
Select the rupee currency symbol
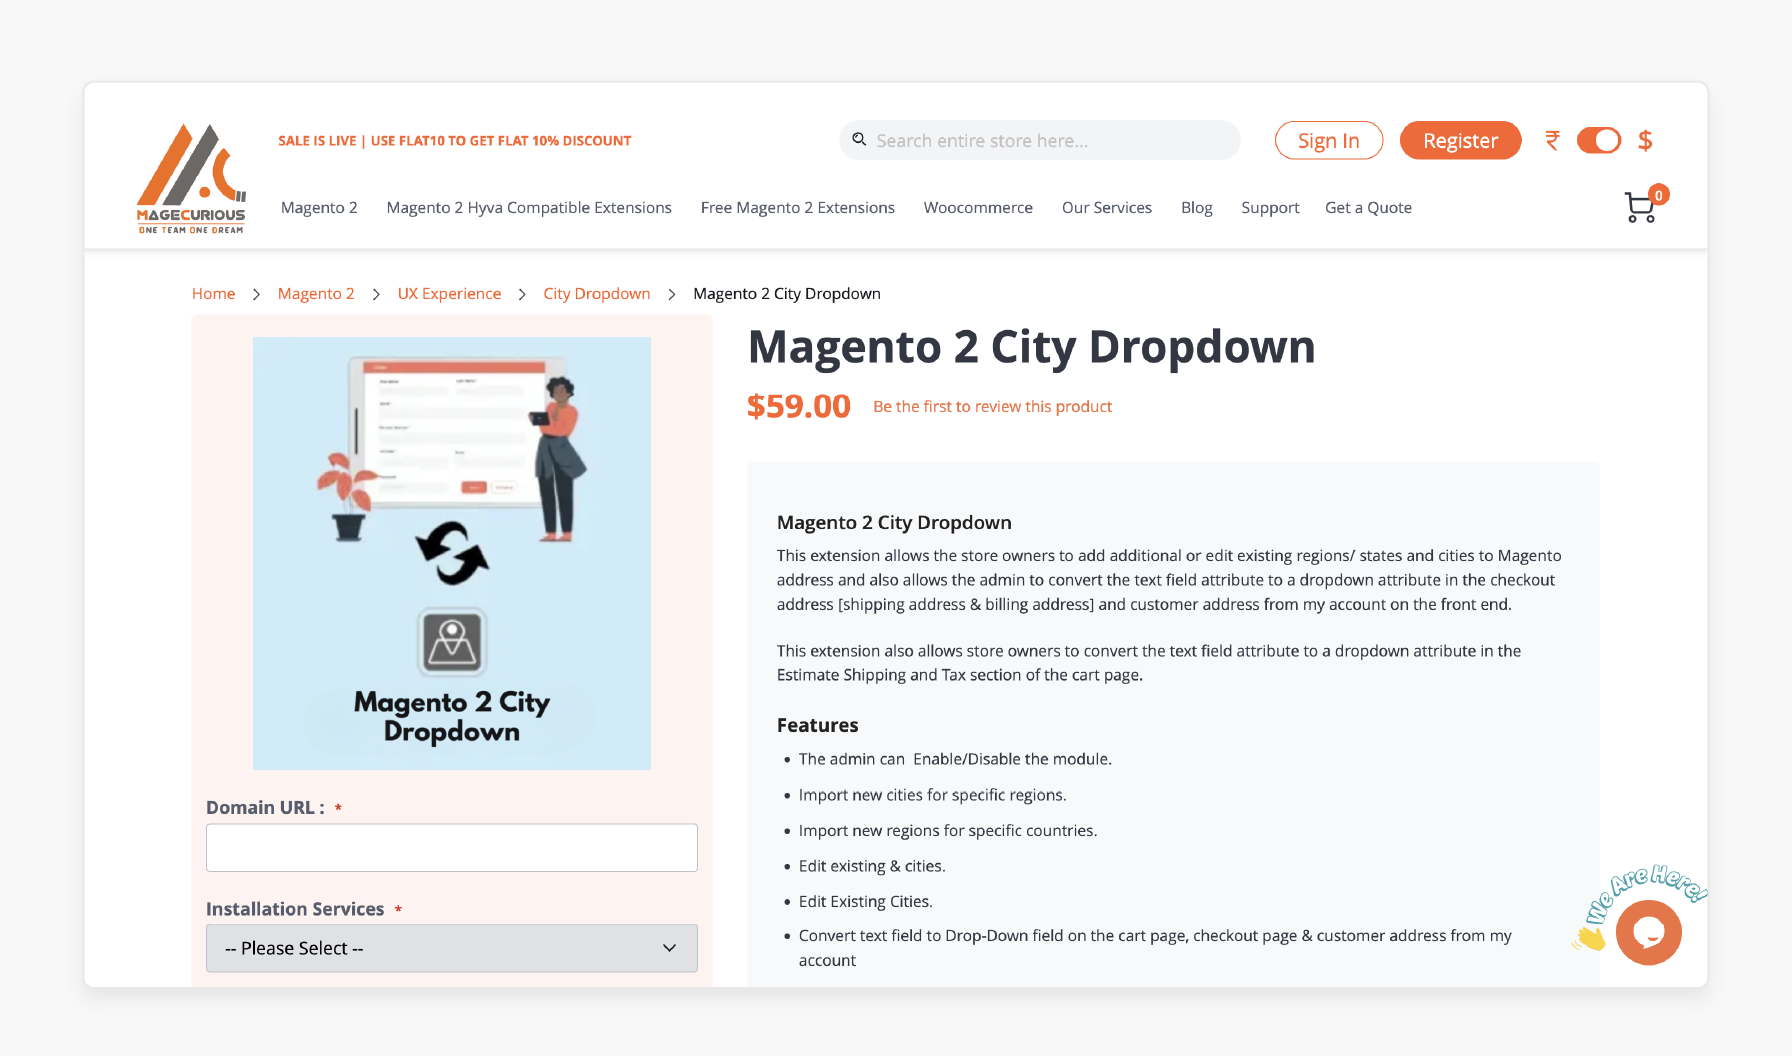tap(1552, 140)
